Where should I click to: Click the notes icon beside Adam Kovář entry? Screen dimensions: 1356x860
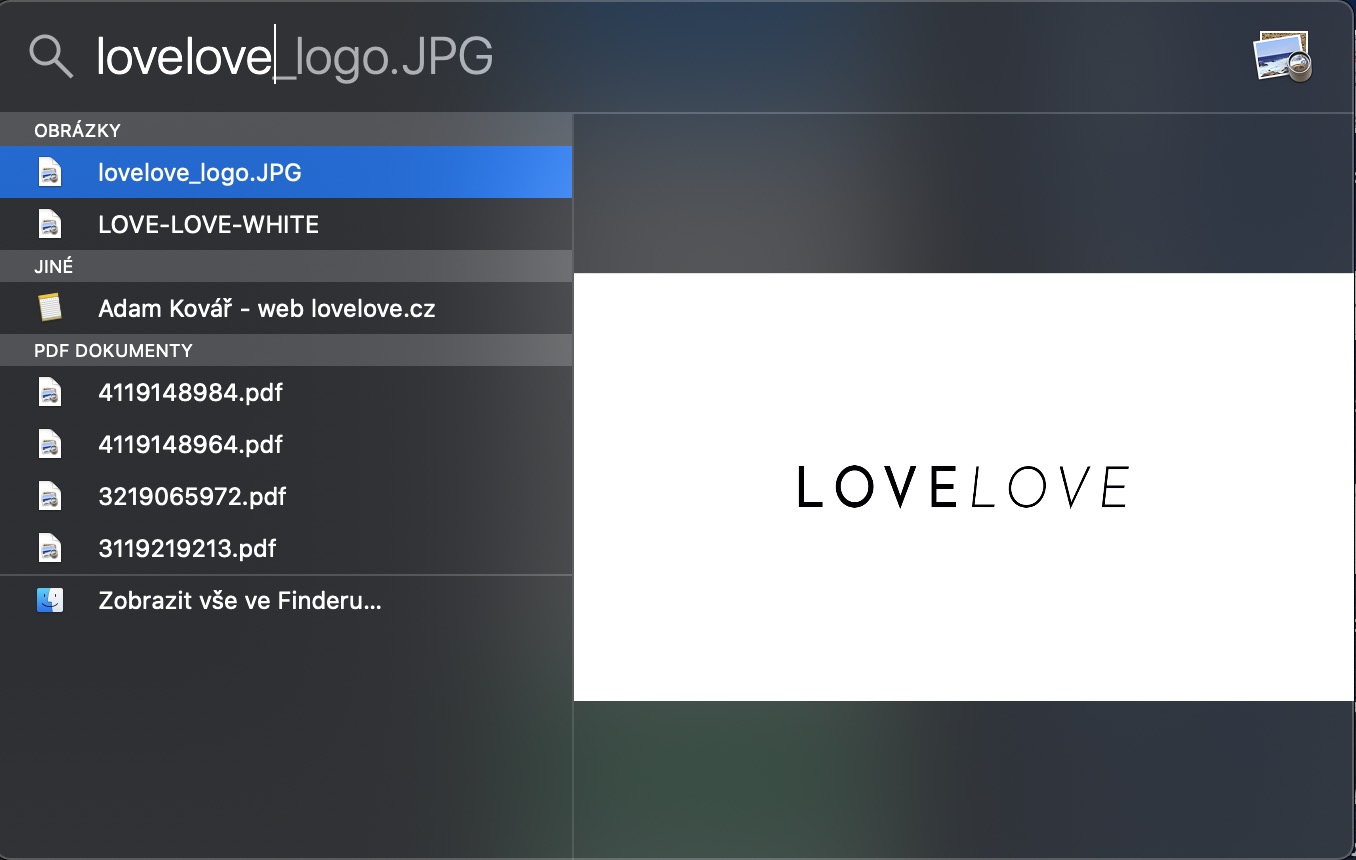coord(50,308)
